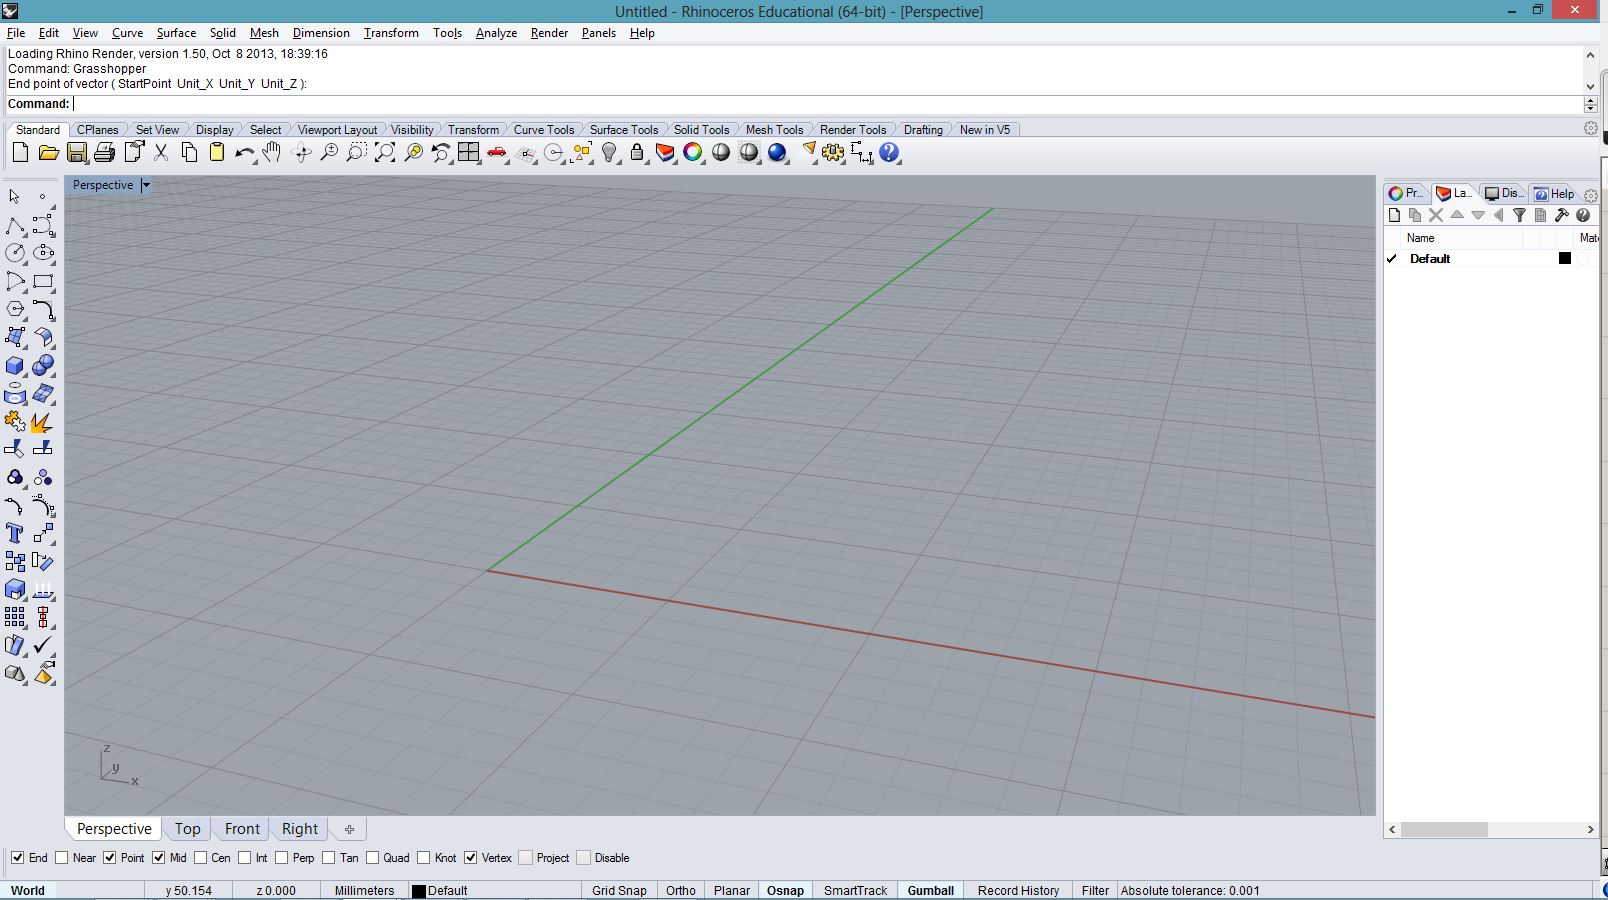Switch to the Curve Tools toolbar tab
This screenshot has height=900, width=1608.
pos(543,130)
